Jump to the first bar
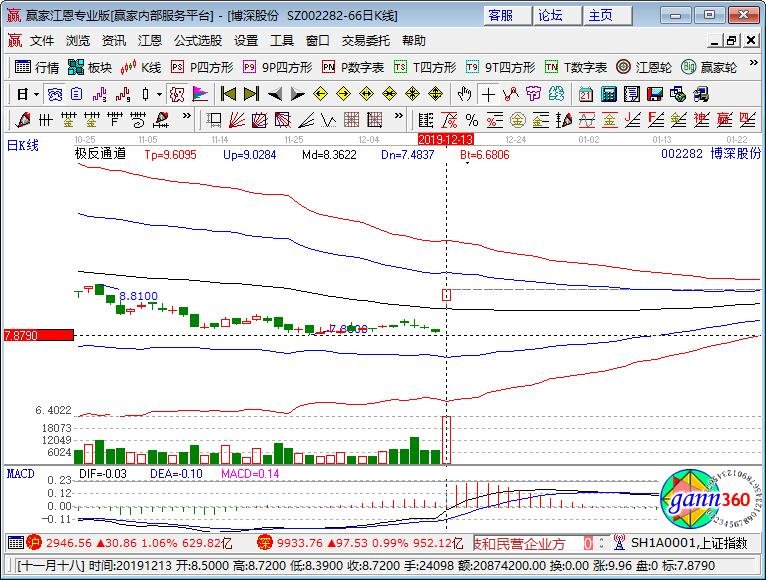Viewport: 766px width, 580px height. (x=228, y=94)
